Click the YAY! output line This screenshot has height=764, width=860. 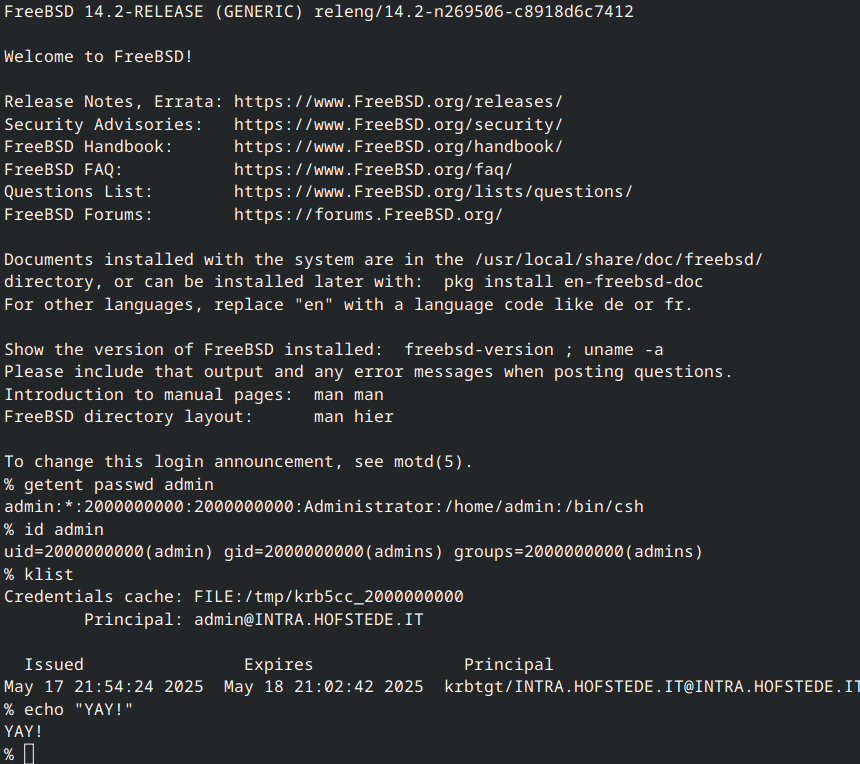pyautogui.click(x=24, y=731)
